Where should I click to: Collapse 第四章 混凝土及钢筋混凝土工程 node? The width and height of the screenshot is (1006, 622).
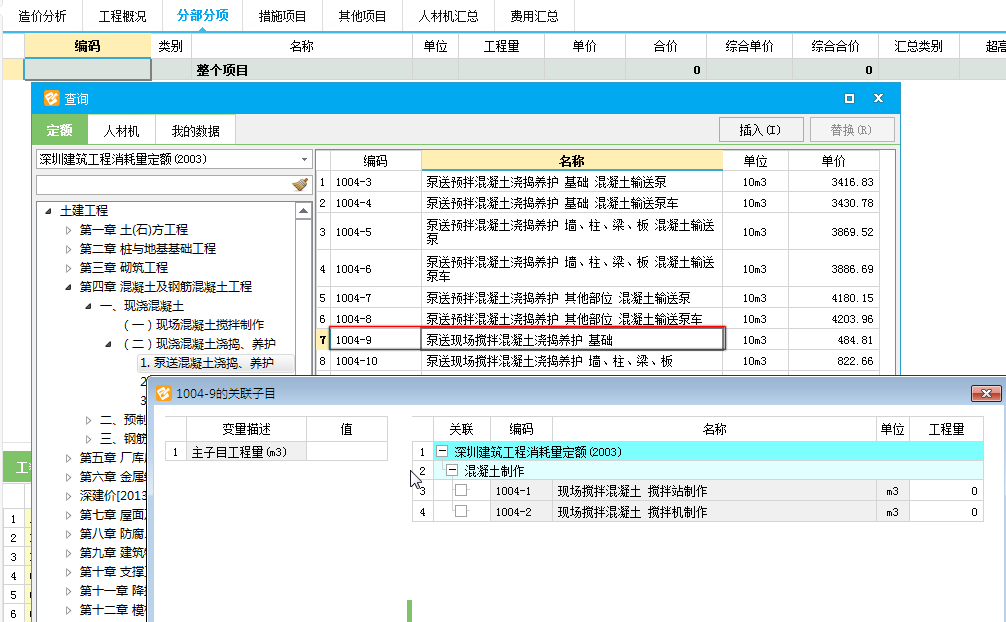point(69,287)
